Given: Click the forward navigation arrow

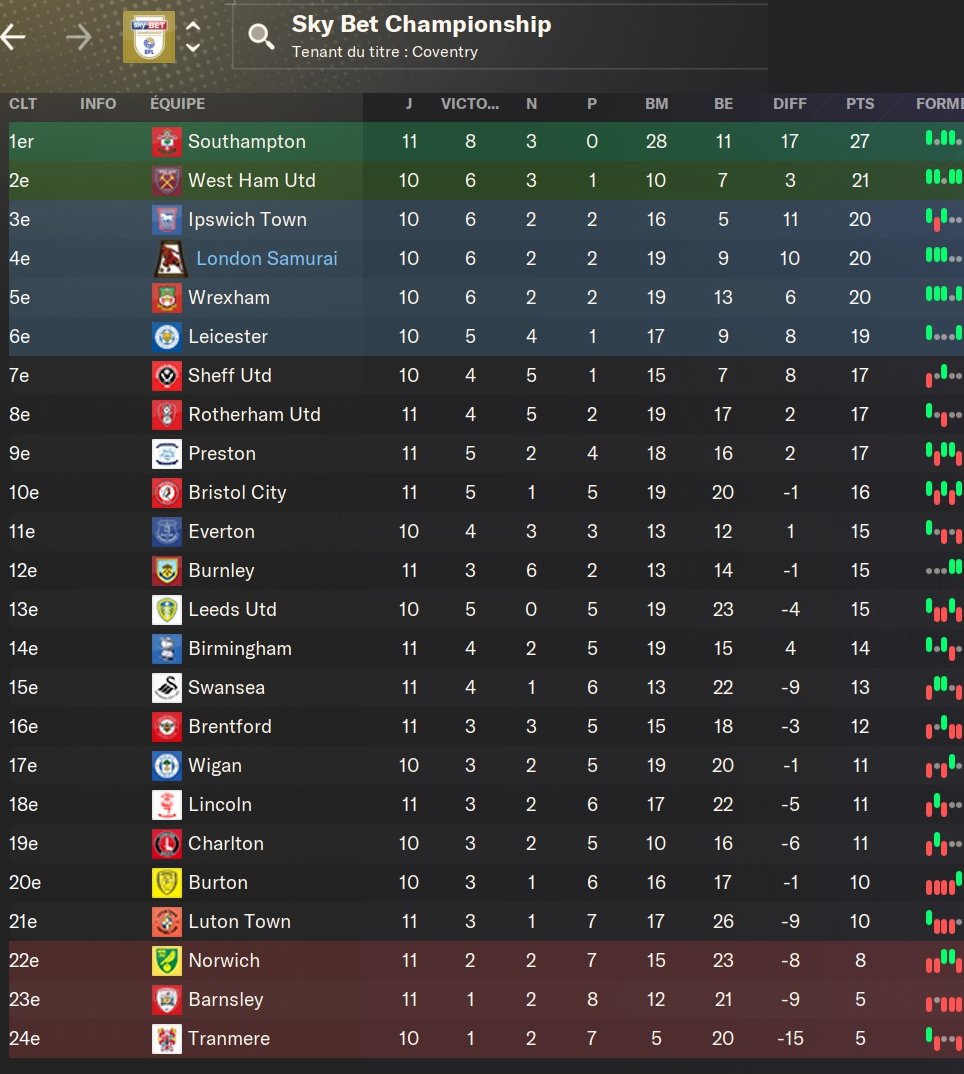Looking at the screenshot, I should [x=78, y=38].
